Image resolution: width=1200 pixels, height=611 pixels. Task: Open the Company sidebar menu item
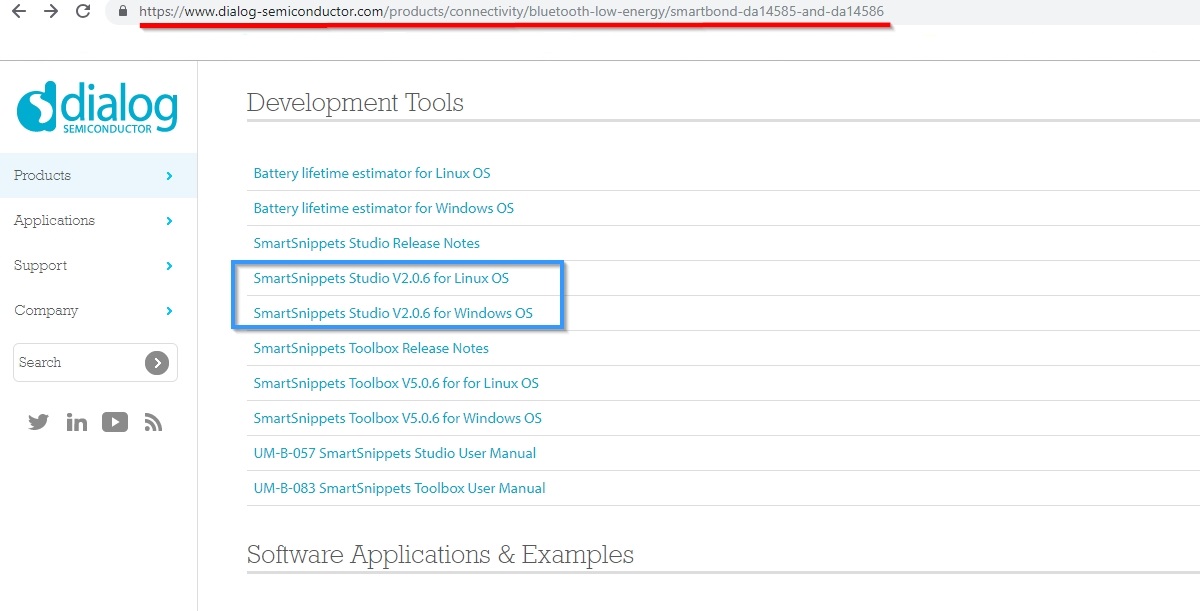click(x=46, y=311)
